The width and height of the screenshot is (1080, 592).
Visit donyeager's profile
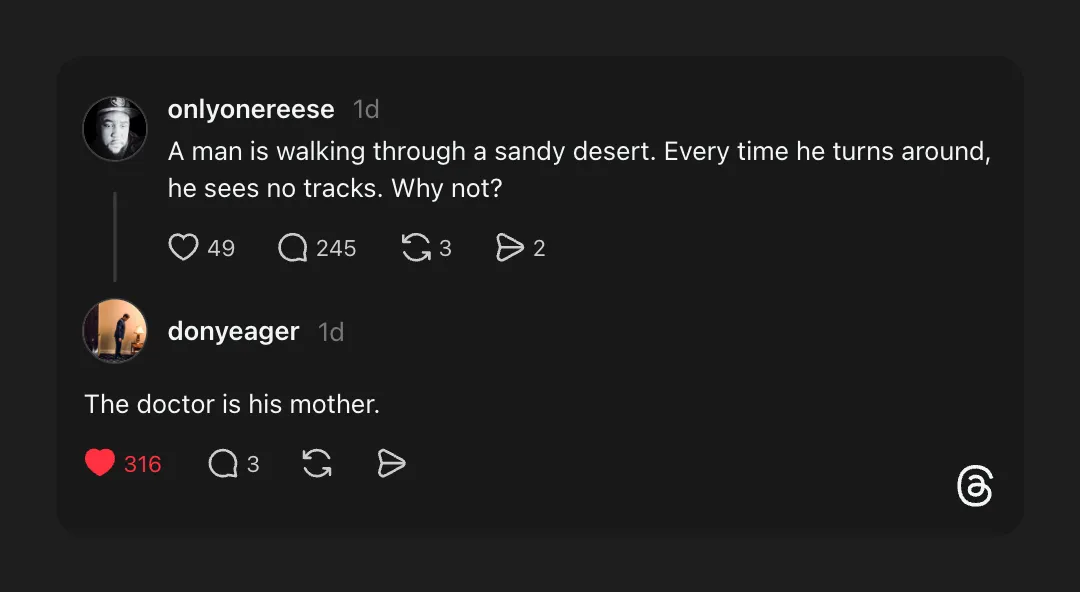click(x=233, y=331)
